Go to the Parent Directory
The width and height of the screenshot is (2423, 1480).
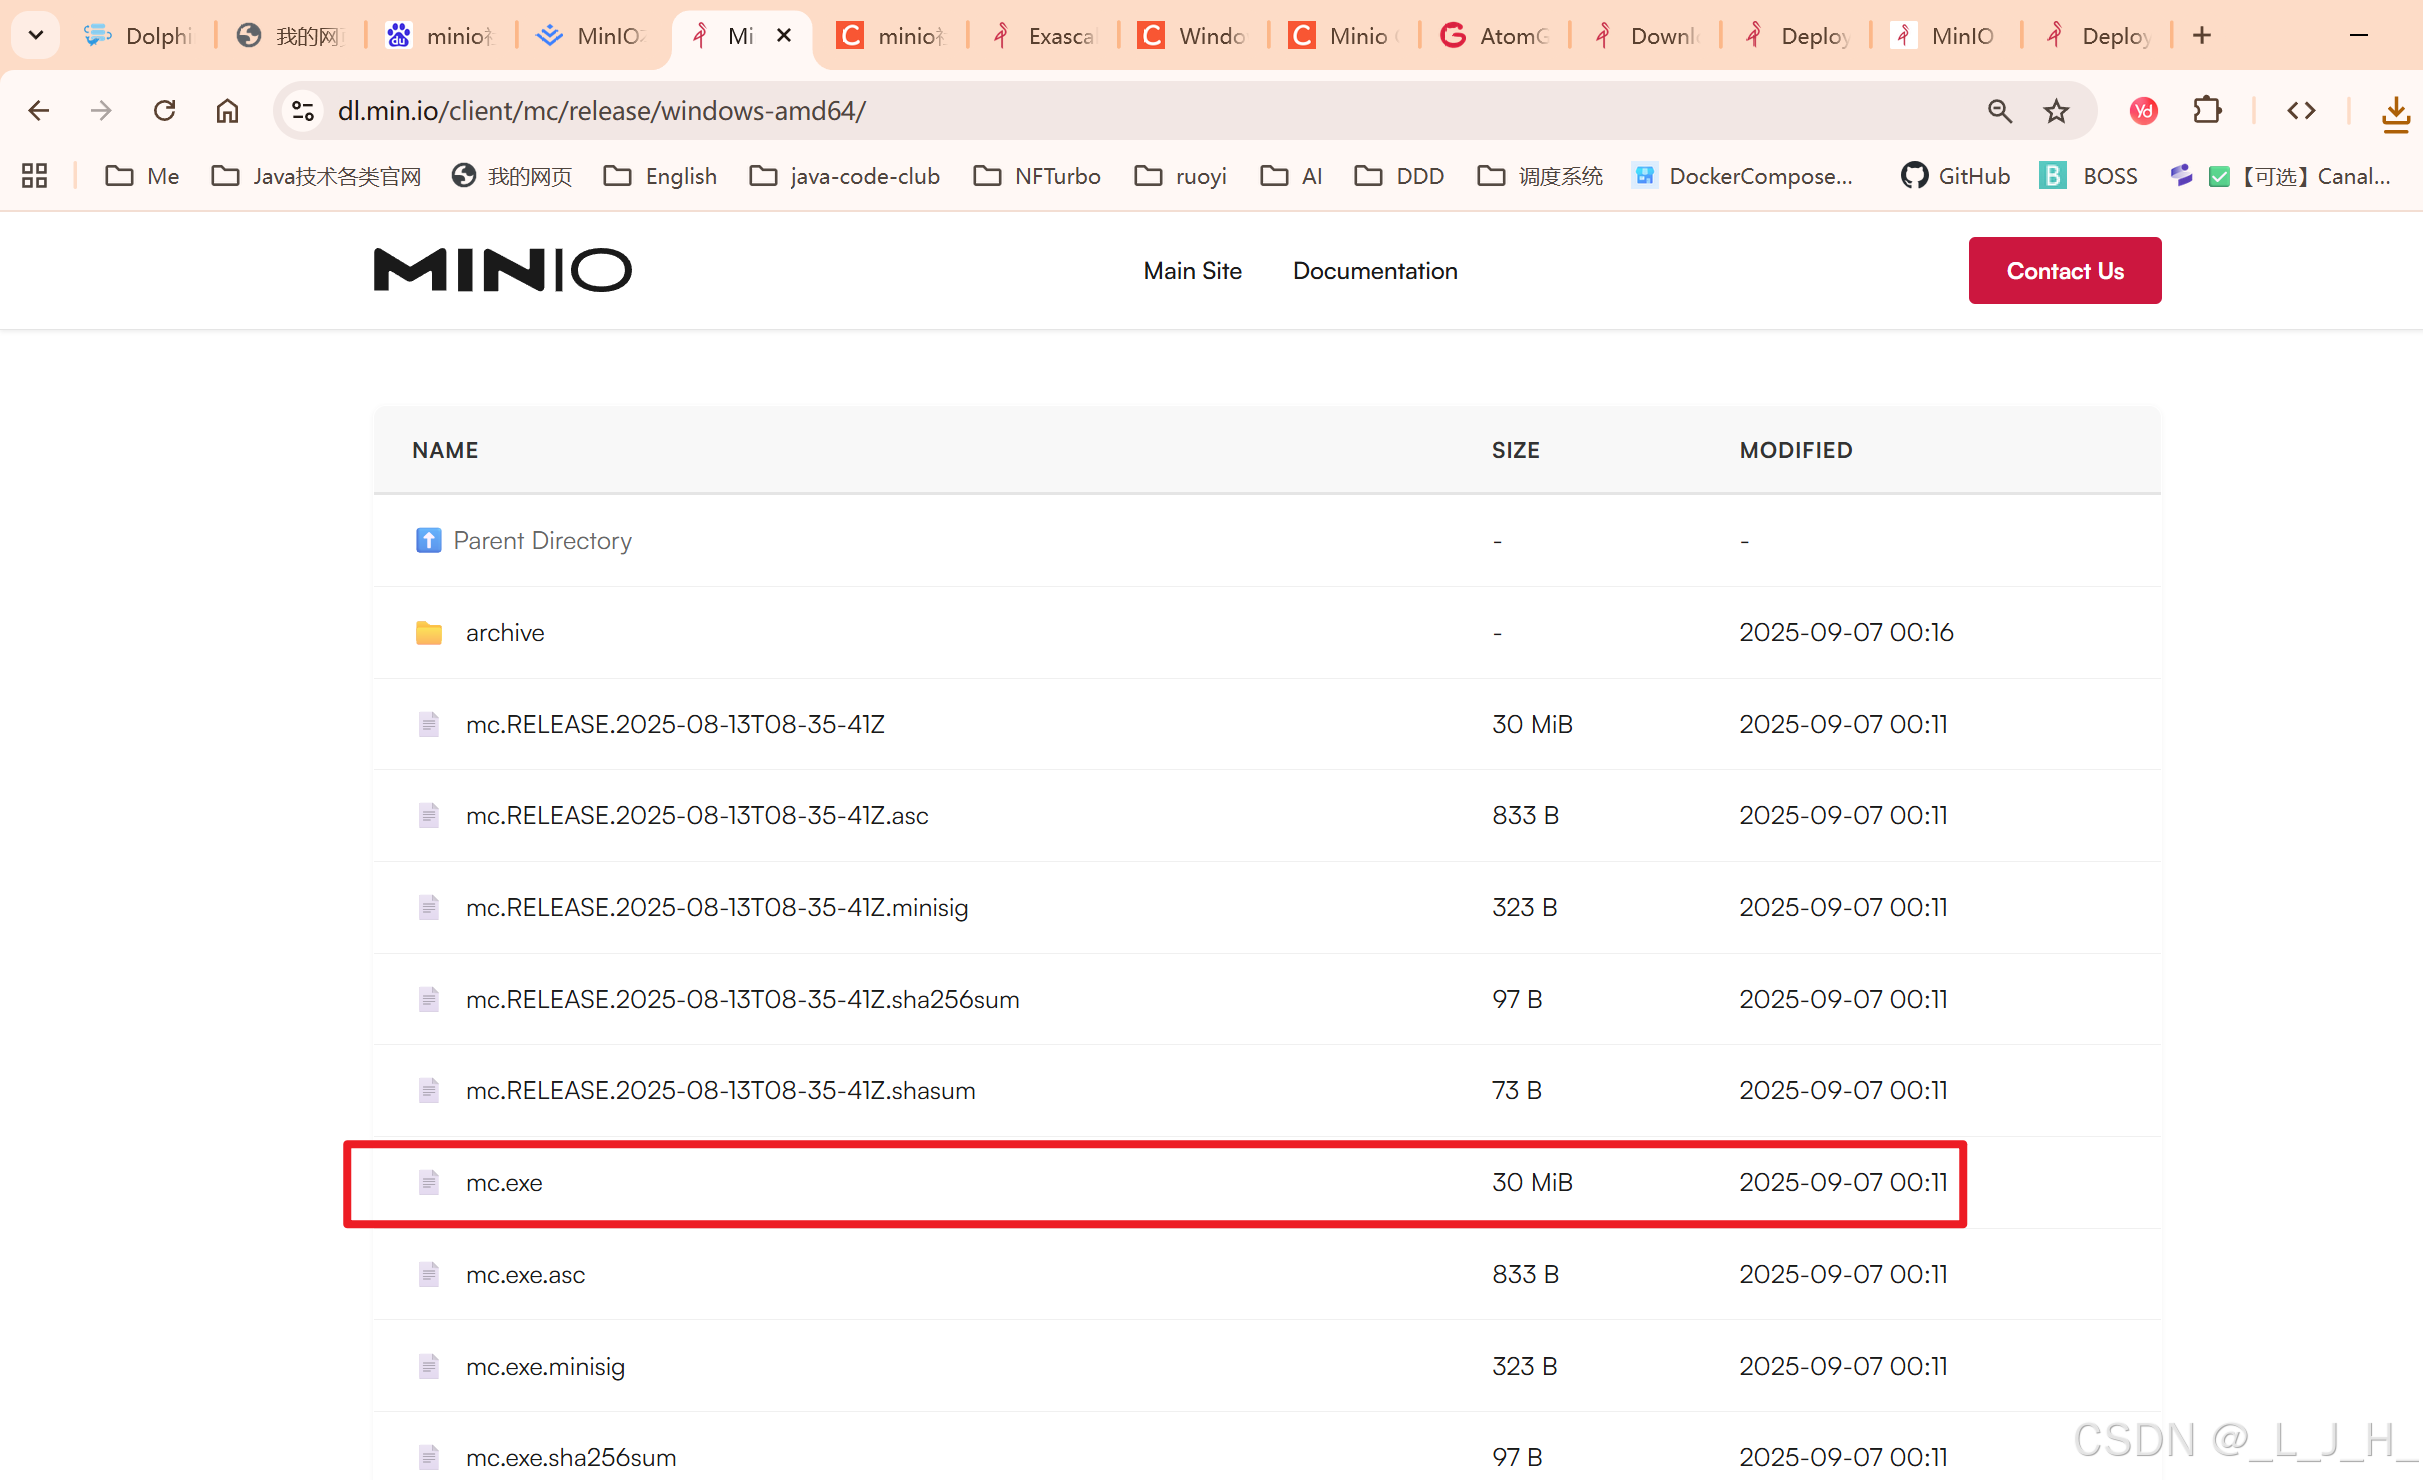pos(542,541)
